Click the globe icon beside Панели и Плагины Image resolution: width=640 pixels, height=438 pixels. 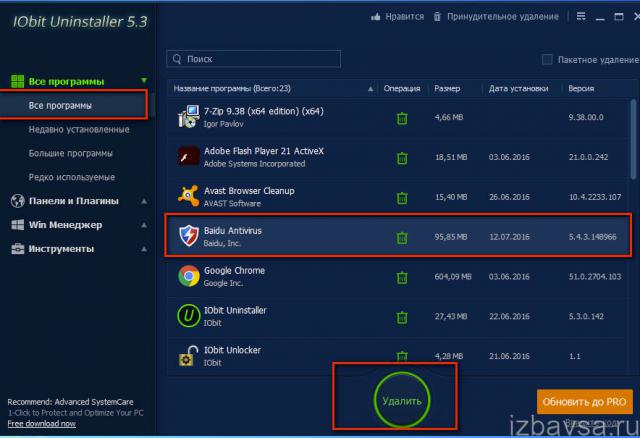coord(18,201)
